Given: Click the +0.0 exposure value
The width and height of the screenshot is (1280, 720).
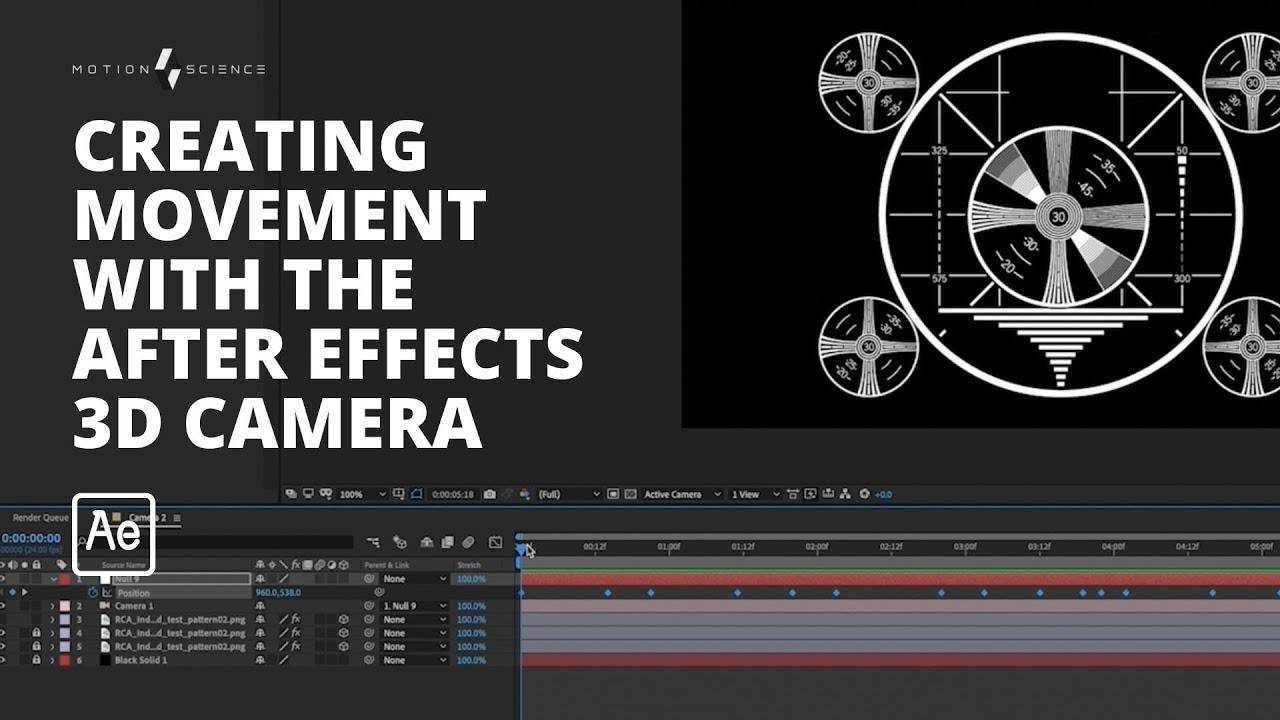Looking at the screenshot, I should click(883, 494).
